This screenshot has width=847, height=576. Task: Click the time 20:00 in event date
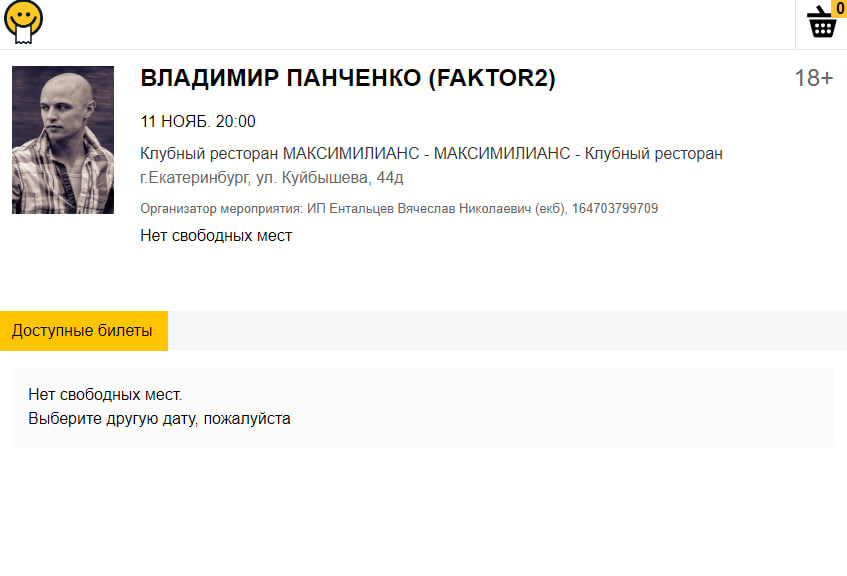[236, 122]
